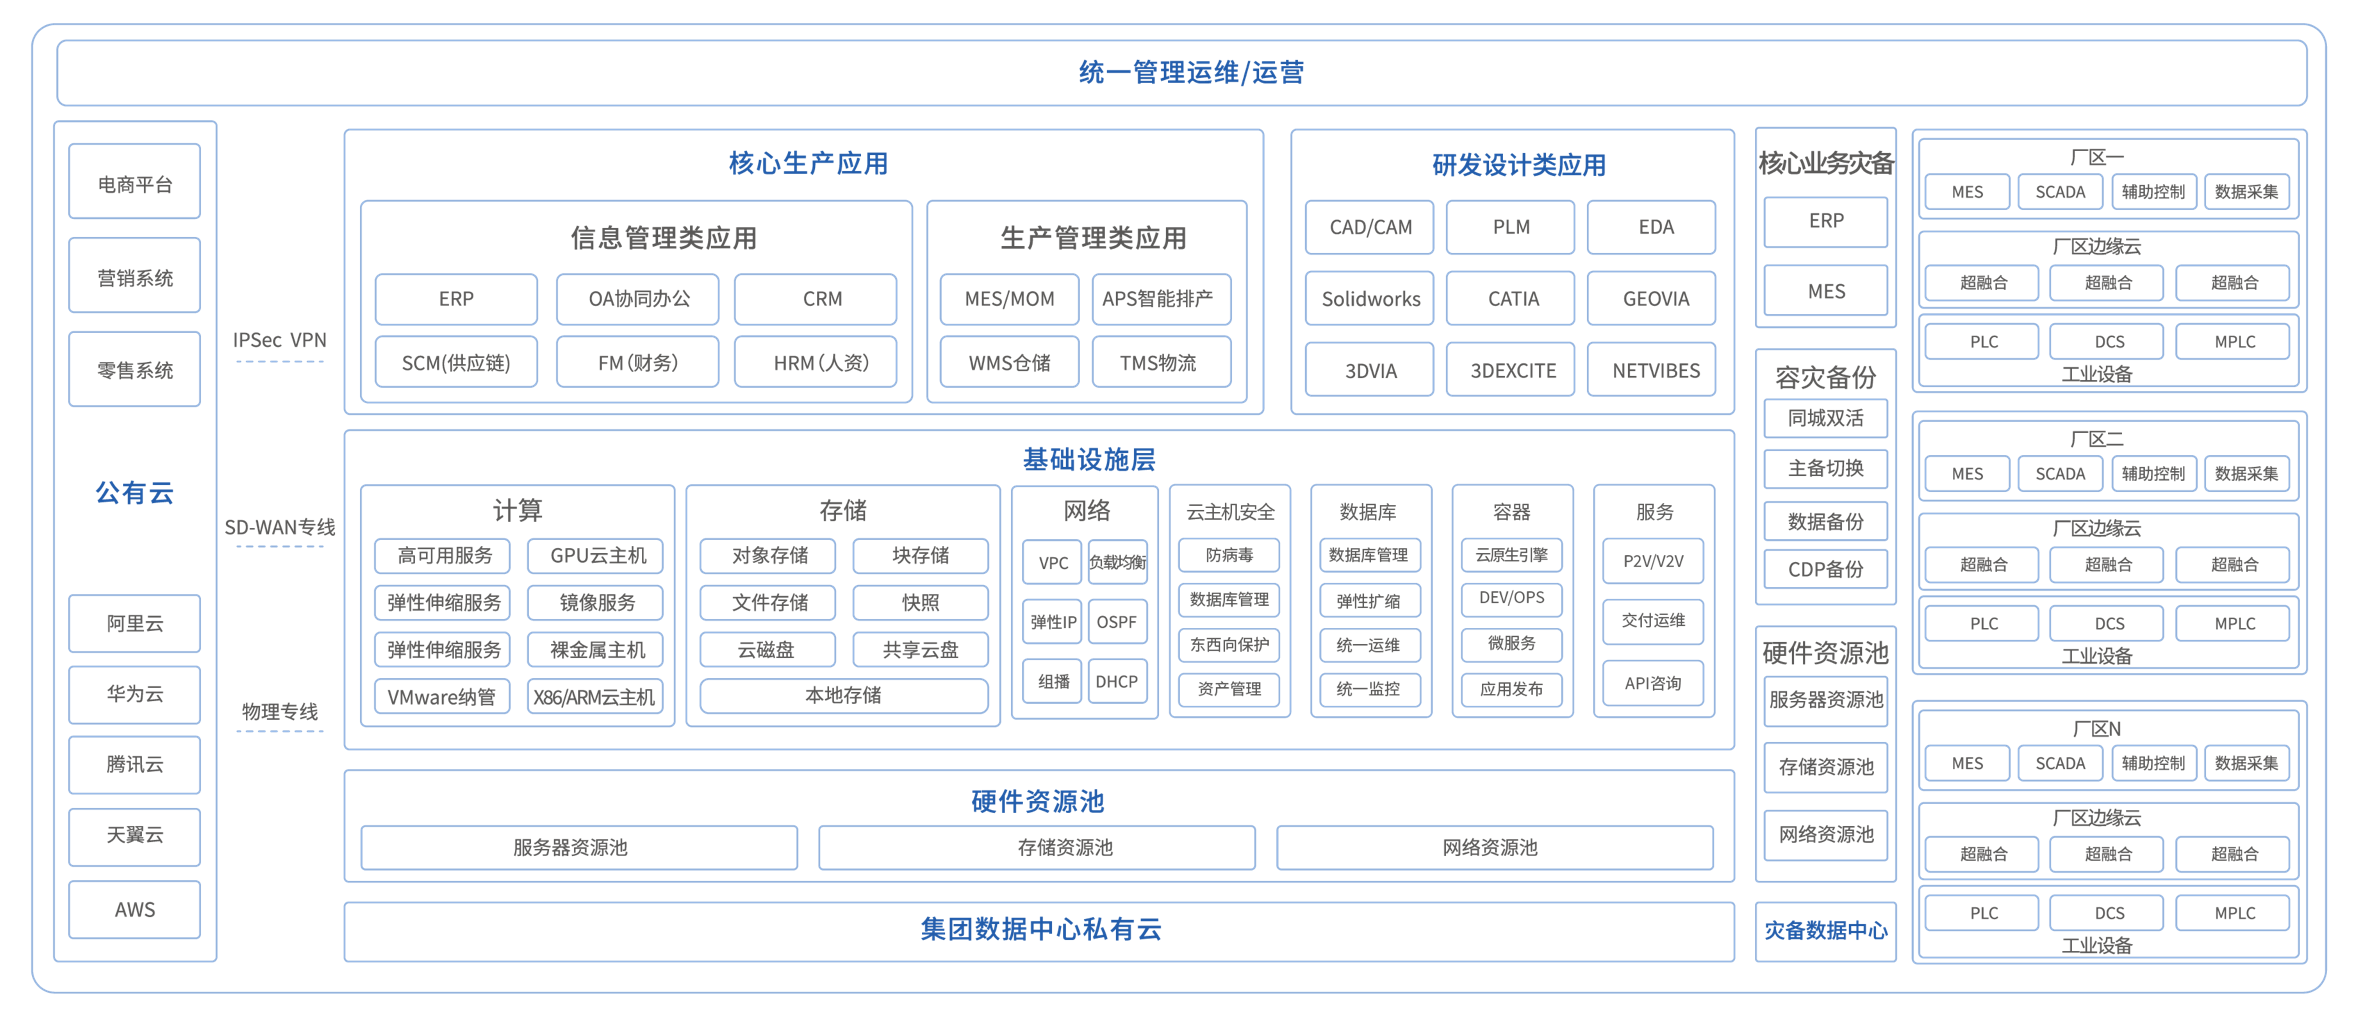Click the 主备切换 box

1826,468
